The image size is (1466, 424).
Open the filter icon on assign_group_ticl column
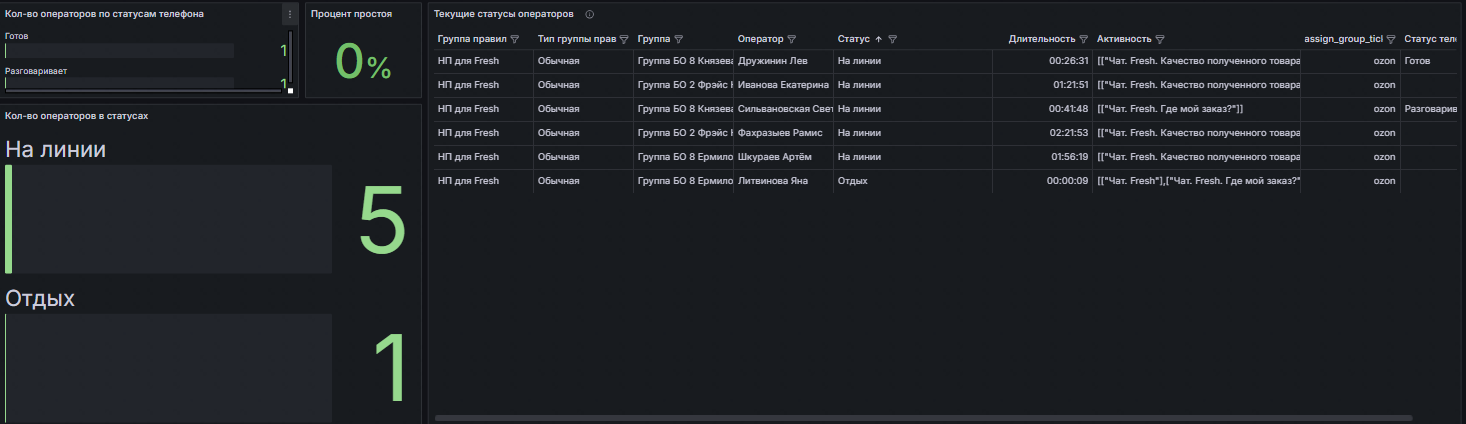point(1390,39)
